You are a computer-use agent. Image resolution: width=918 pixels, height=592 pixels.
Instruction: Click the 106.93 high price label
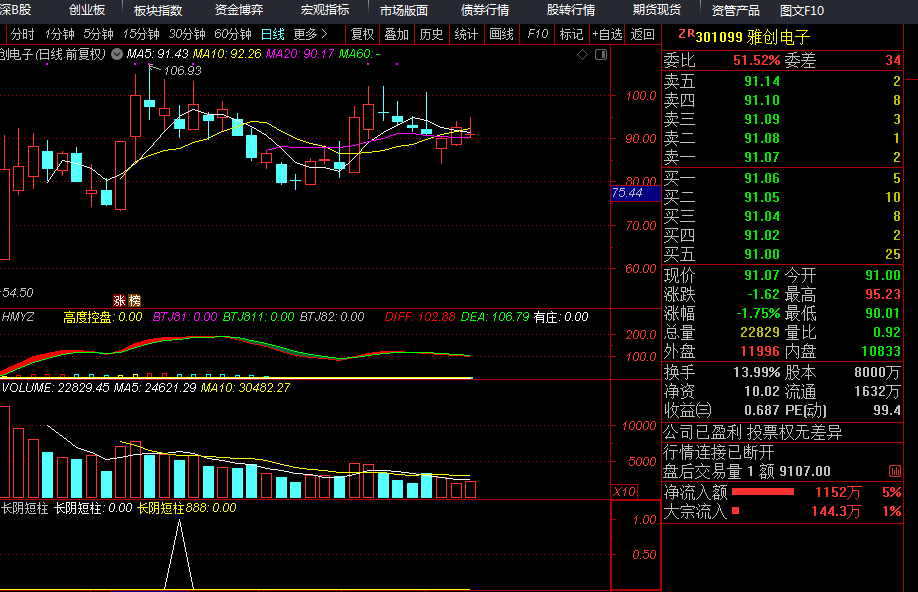(x=182, y=71)
